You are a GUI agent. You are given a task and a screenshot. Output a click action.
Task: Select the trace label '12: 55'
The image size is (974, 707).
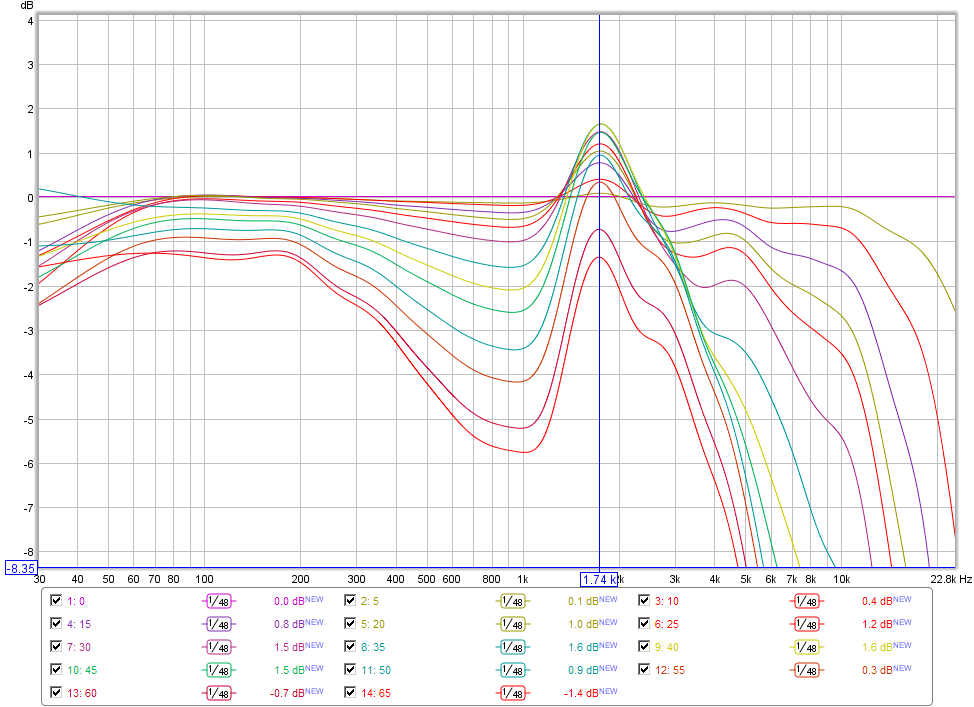tap(670, 670)
